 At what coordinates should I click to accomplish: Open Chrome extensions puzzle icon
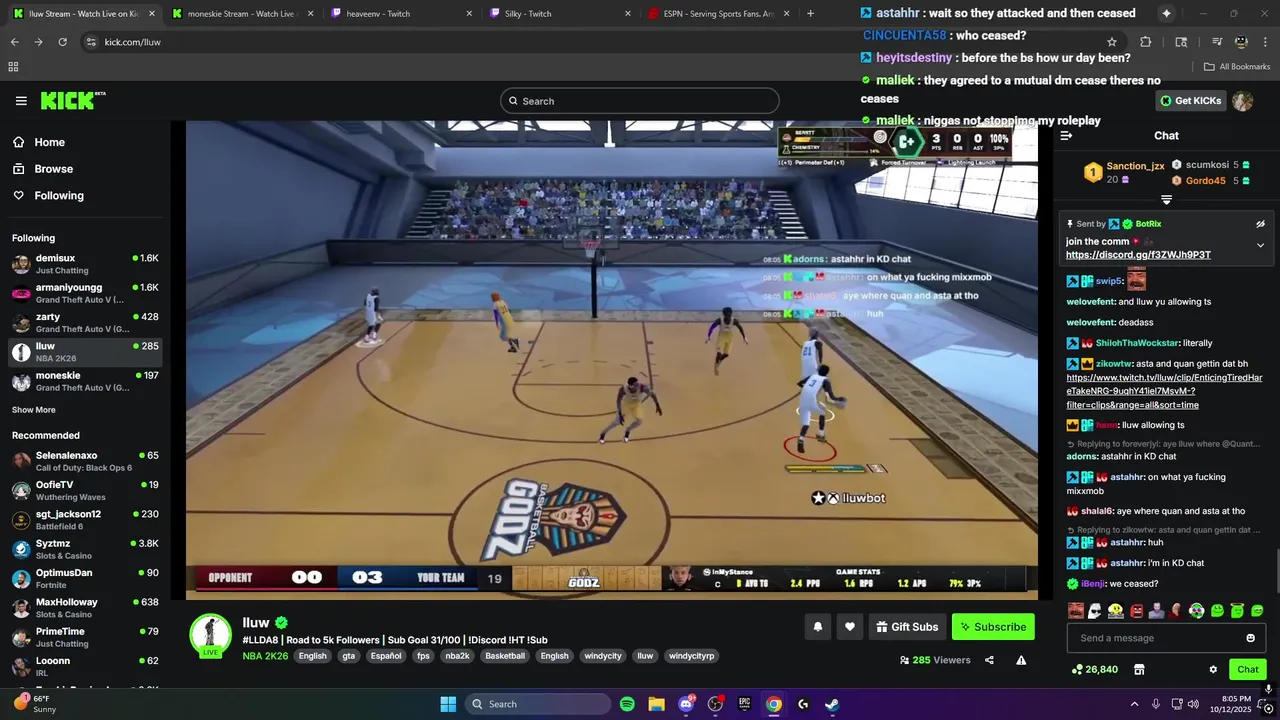1146,42
